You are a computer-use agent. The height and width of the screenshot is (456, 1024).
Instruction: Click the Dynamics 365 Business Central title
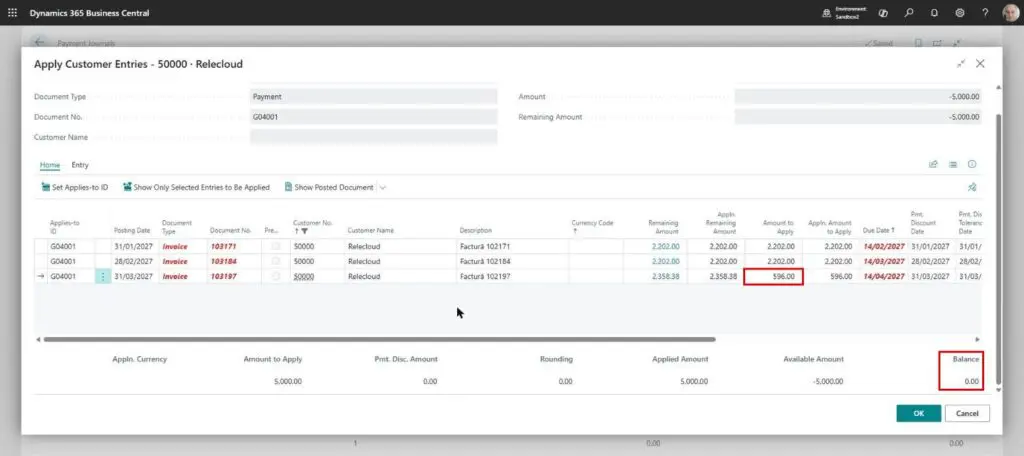tap(89, 13)
